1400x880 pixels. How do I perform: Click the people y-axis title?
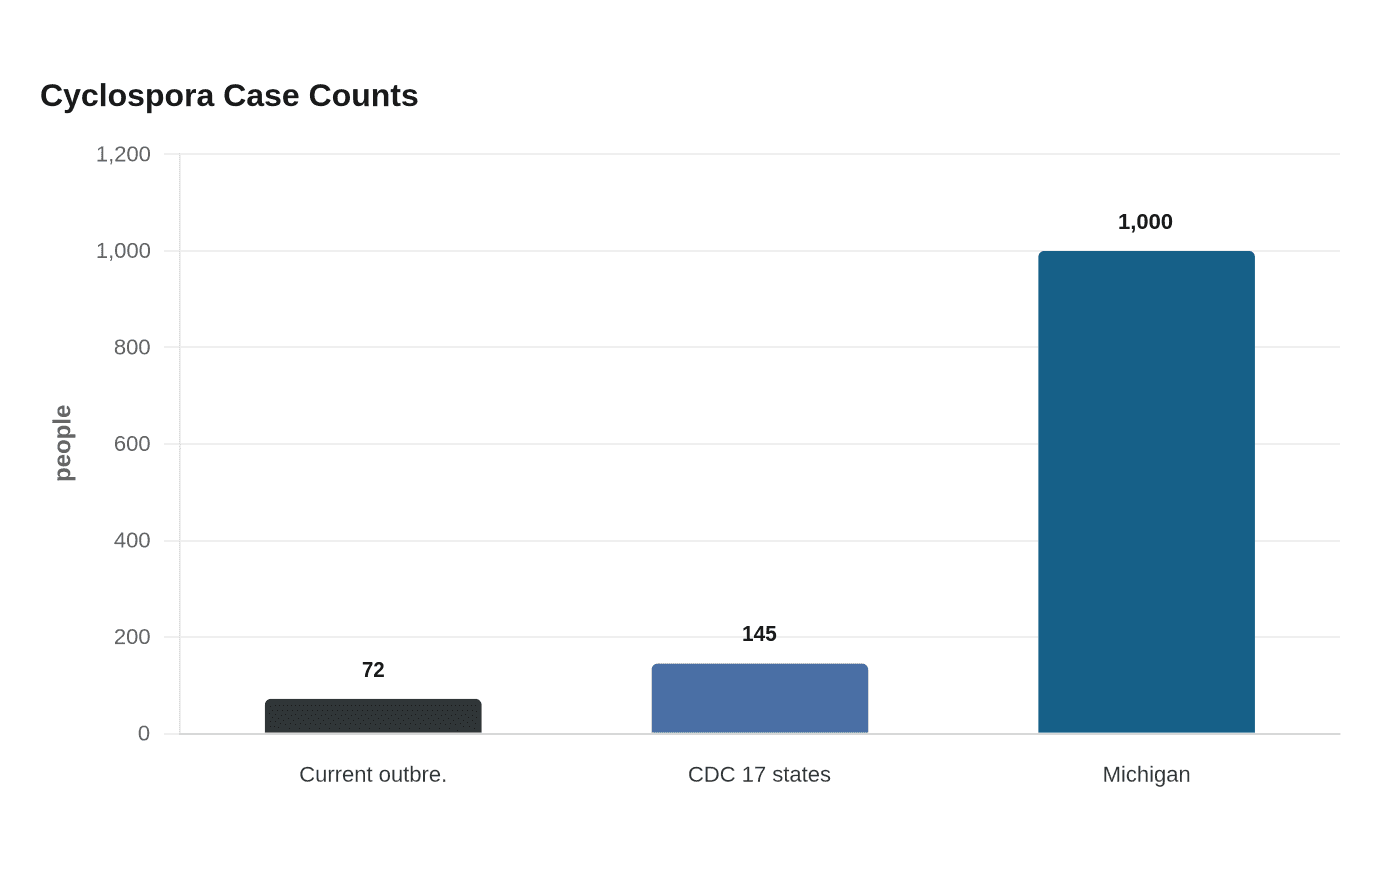click(x=63, y=443)
